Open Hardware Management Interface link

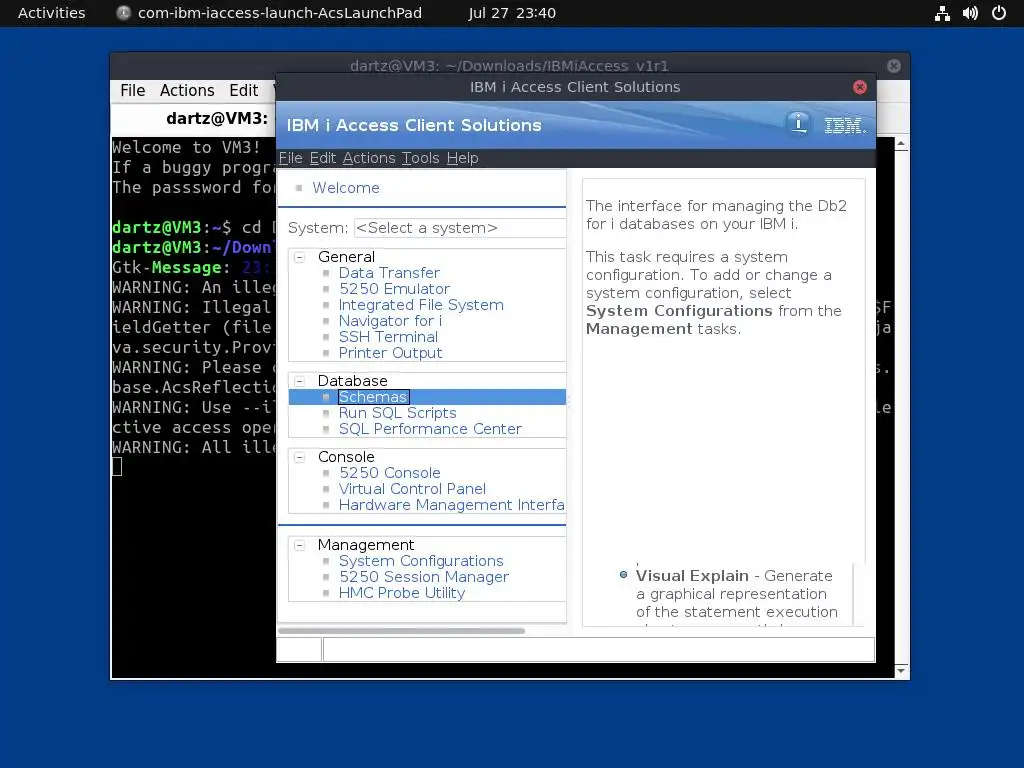click(x=451, y=505)
